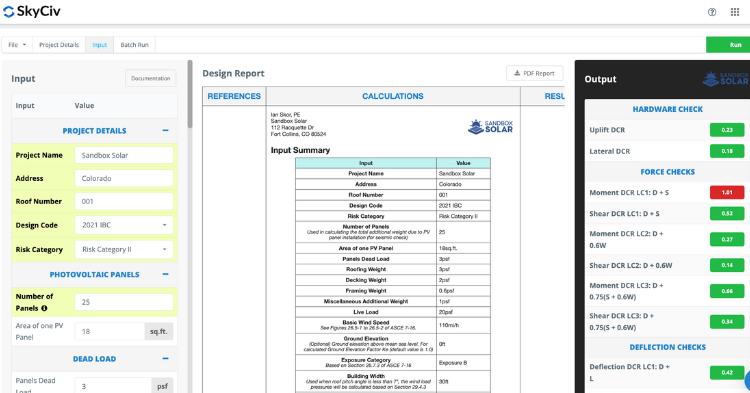
Task: Collapse the Project Details section
Action: coord(165,131)
